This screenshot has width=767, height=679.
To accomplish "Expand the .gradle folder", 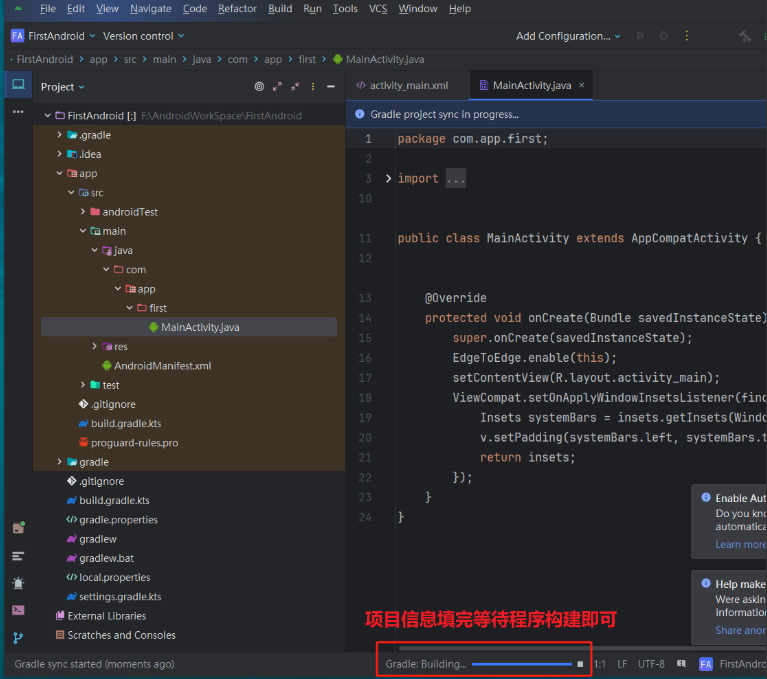I will point(59,135).
